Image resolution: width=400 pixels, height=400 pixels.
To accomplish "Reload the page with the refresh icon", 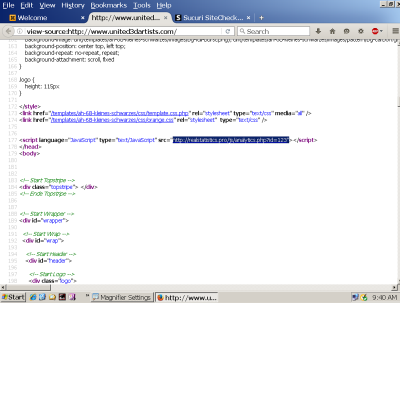I will (228, 31).
